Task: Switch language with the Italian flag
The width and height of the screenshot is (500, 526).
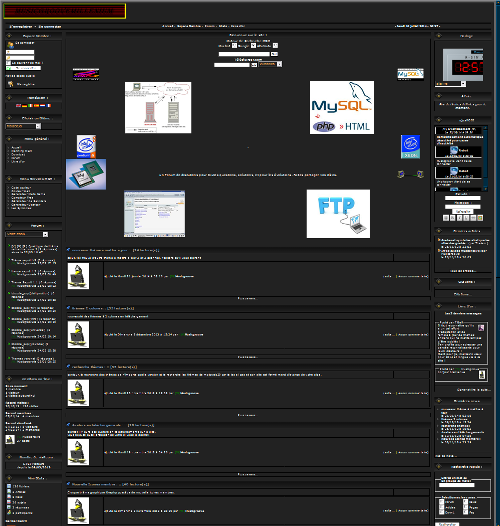Action: point(31,106)
